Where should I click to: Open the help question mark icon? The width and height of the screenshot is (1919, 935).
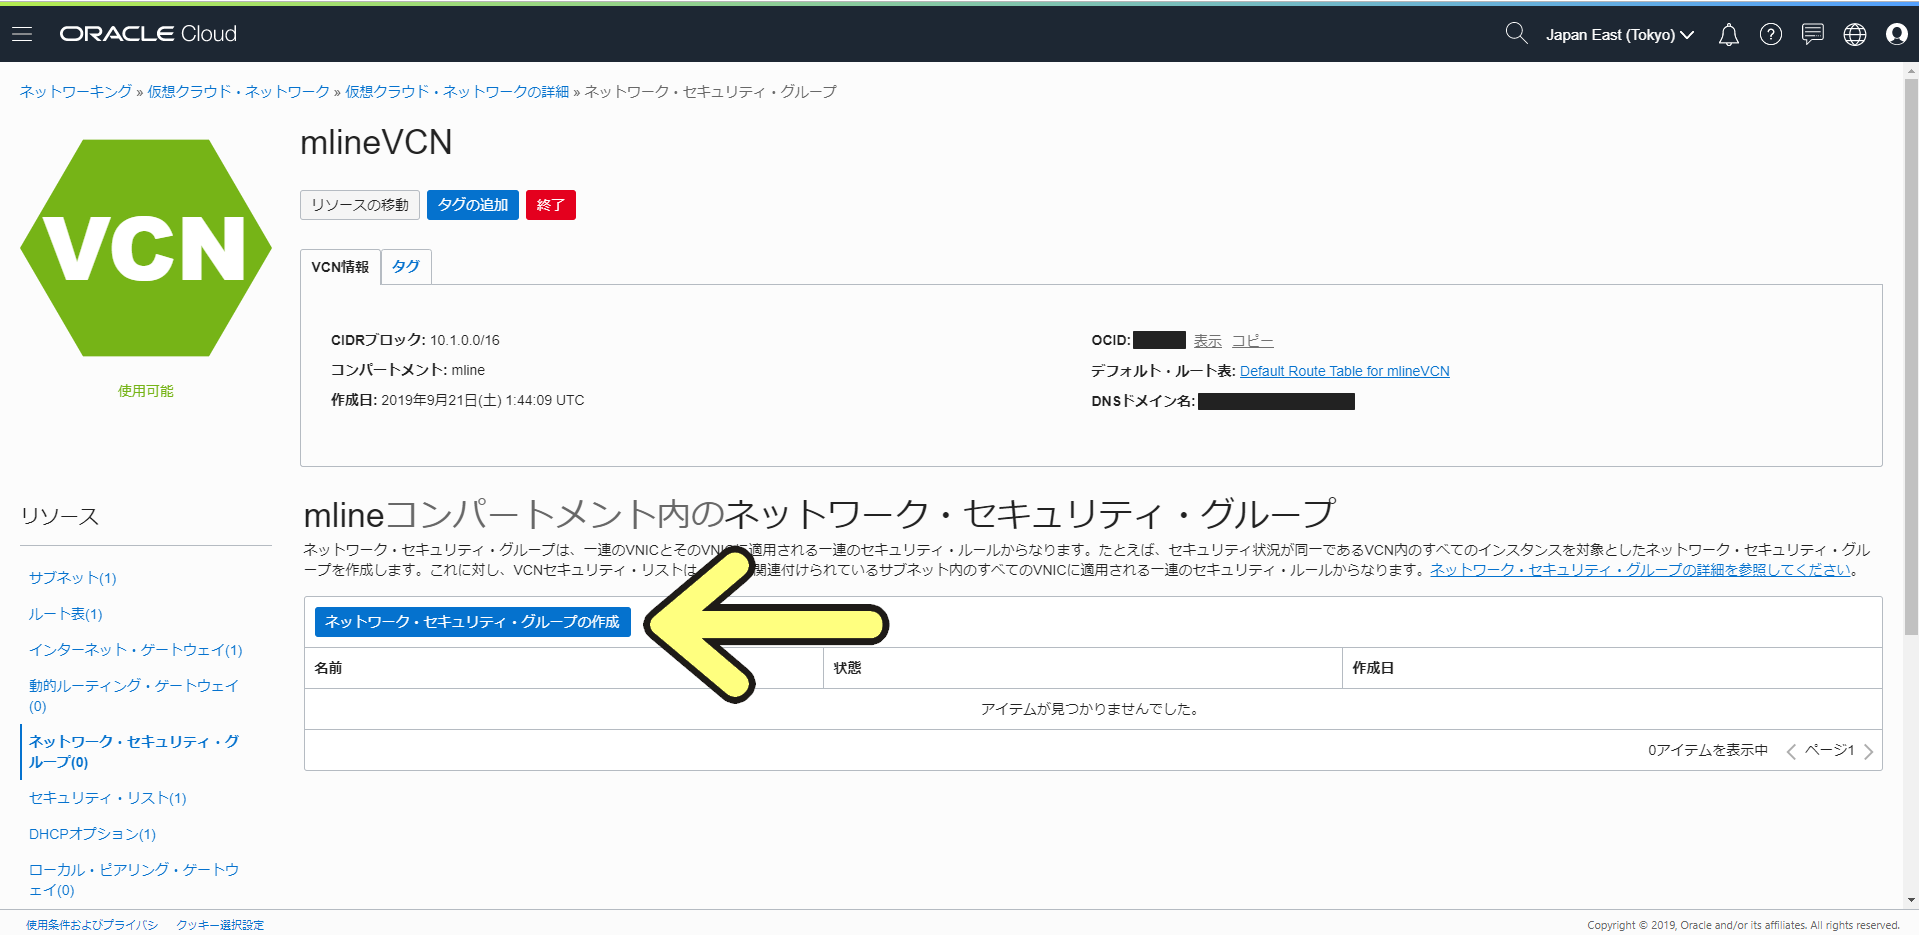[x=1770, y=35]
